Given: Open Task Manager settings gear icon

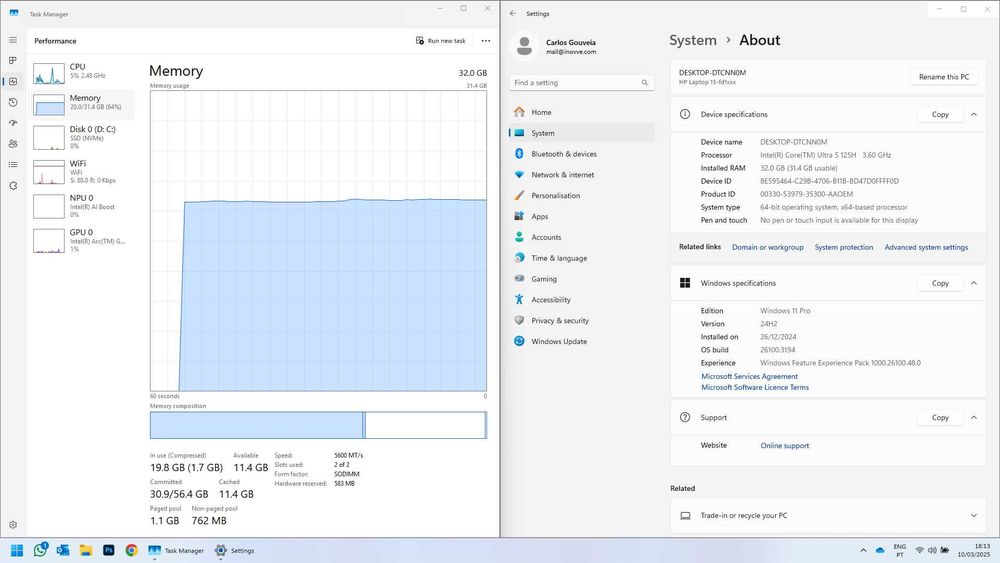Looking at the screenshot, I should pos(13,524).
